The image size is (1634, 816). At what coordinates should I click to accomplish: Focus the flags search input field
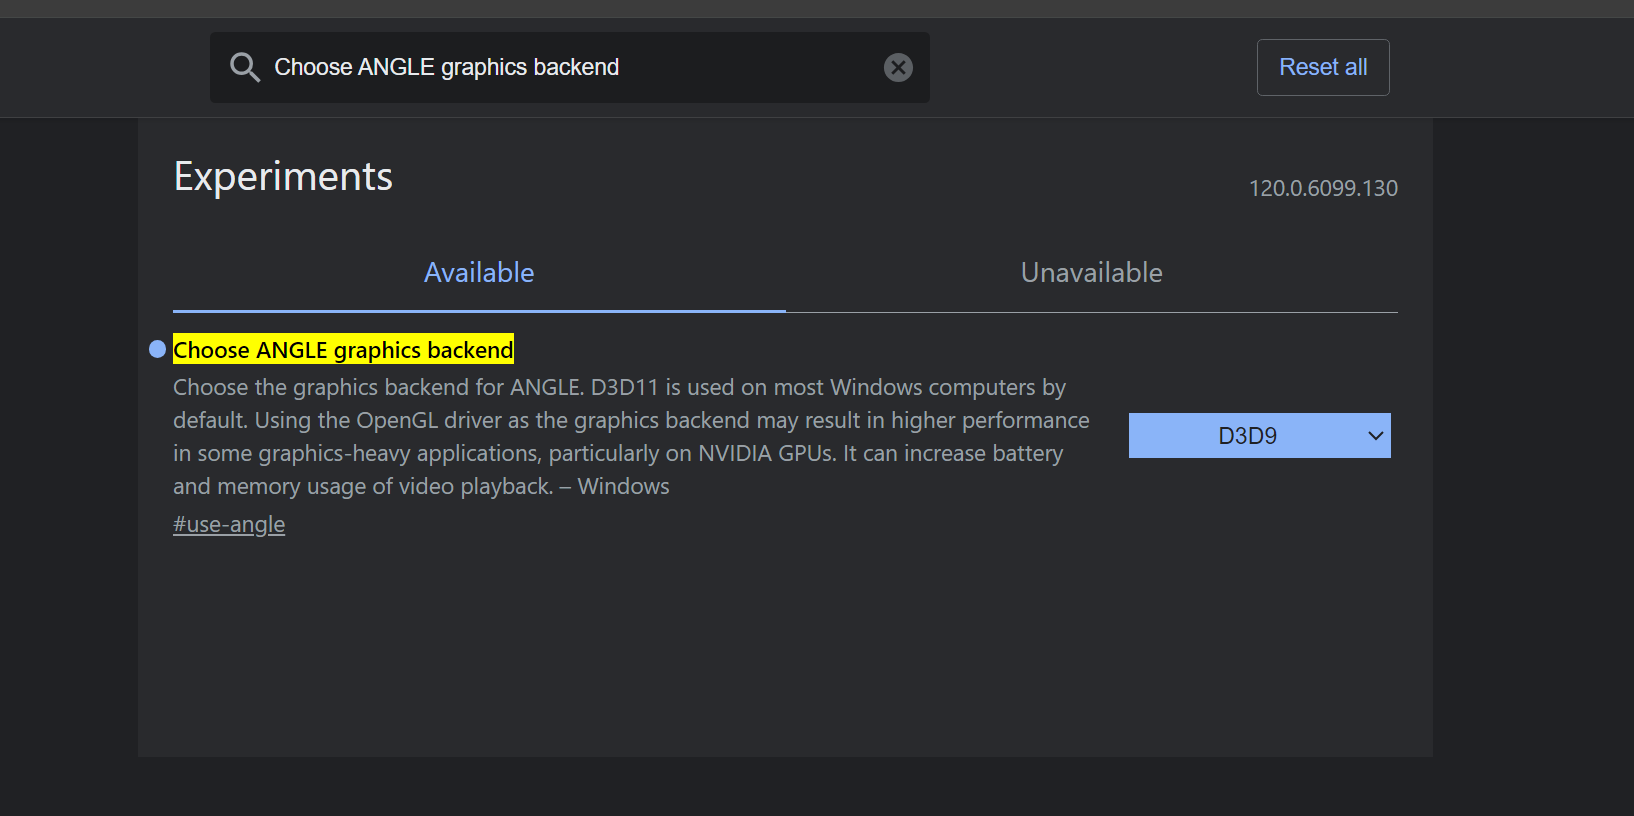pyautogui.click(x=570, y=67)
